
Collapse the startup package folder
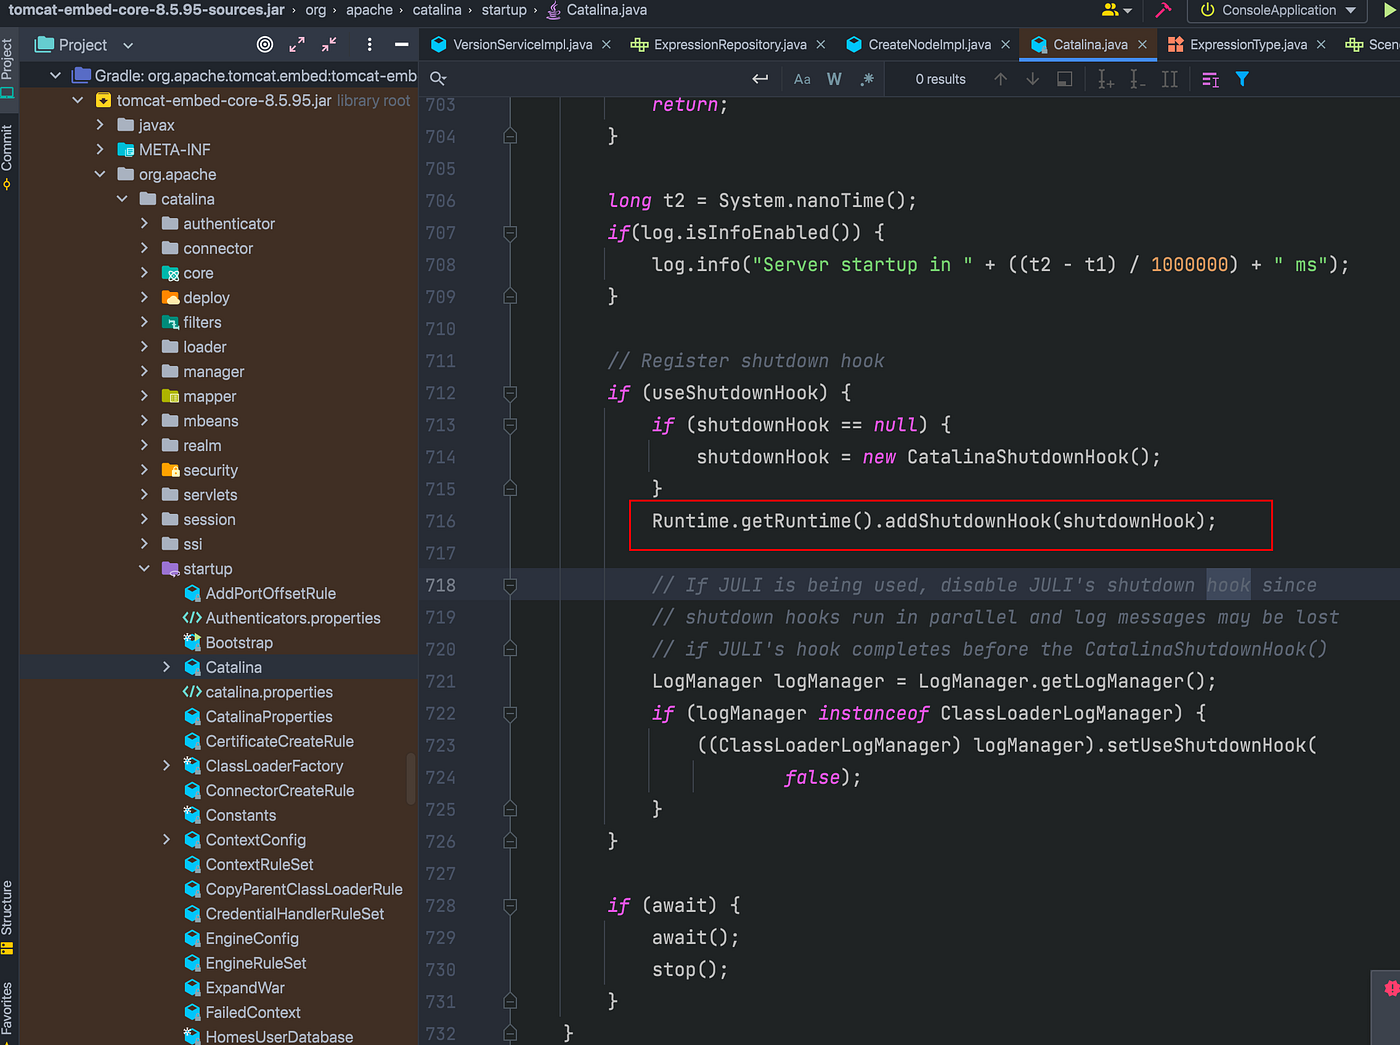[144, 569]
